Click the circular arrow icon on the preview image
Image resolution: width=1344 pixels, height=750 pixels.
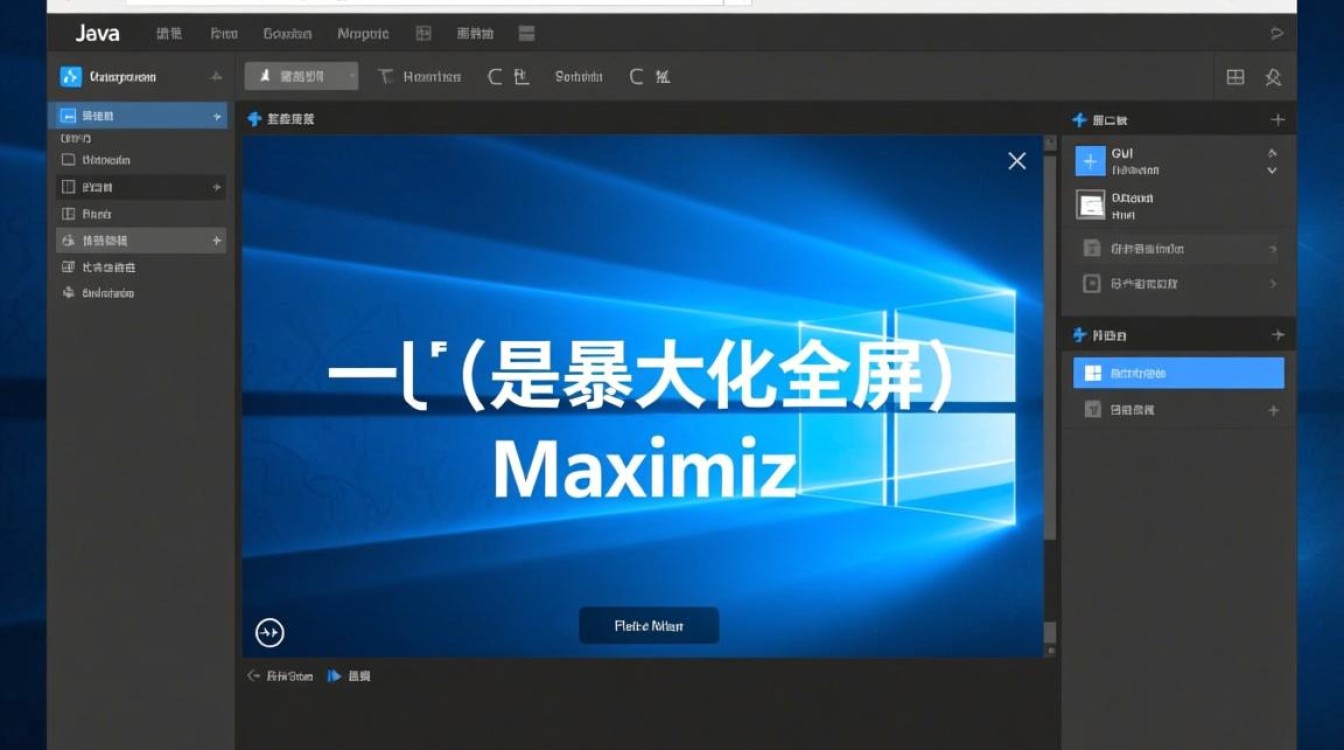[x=268, y=633]
